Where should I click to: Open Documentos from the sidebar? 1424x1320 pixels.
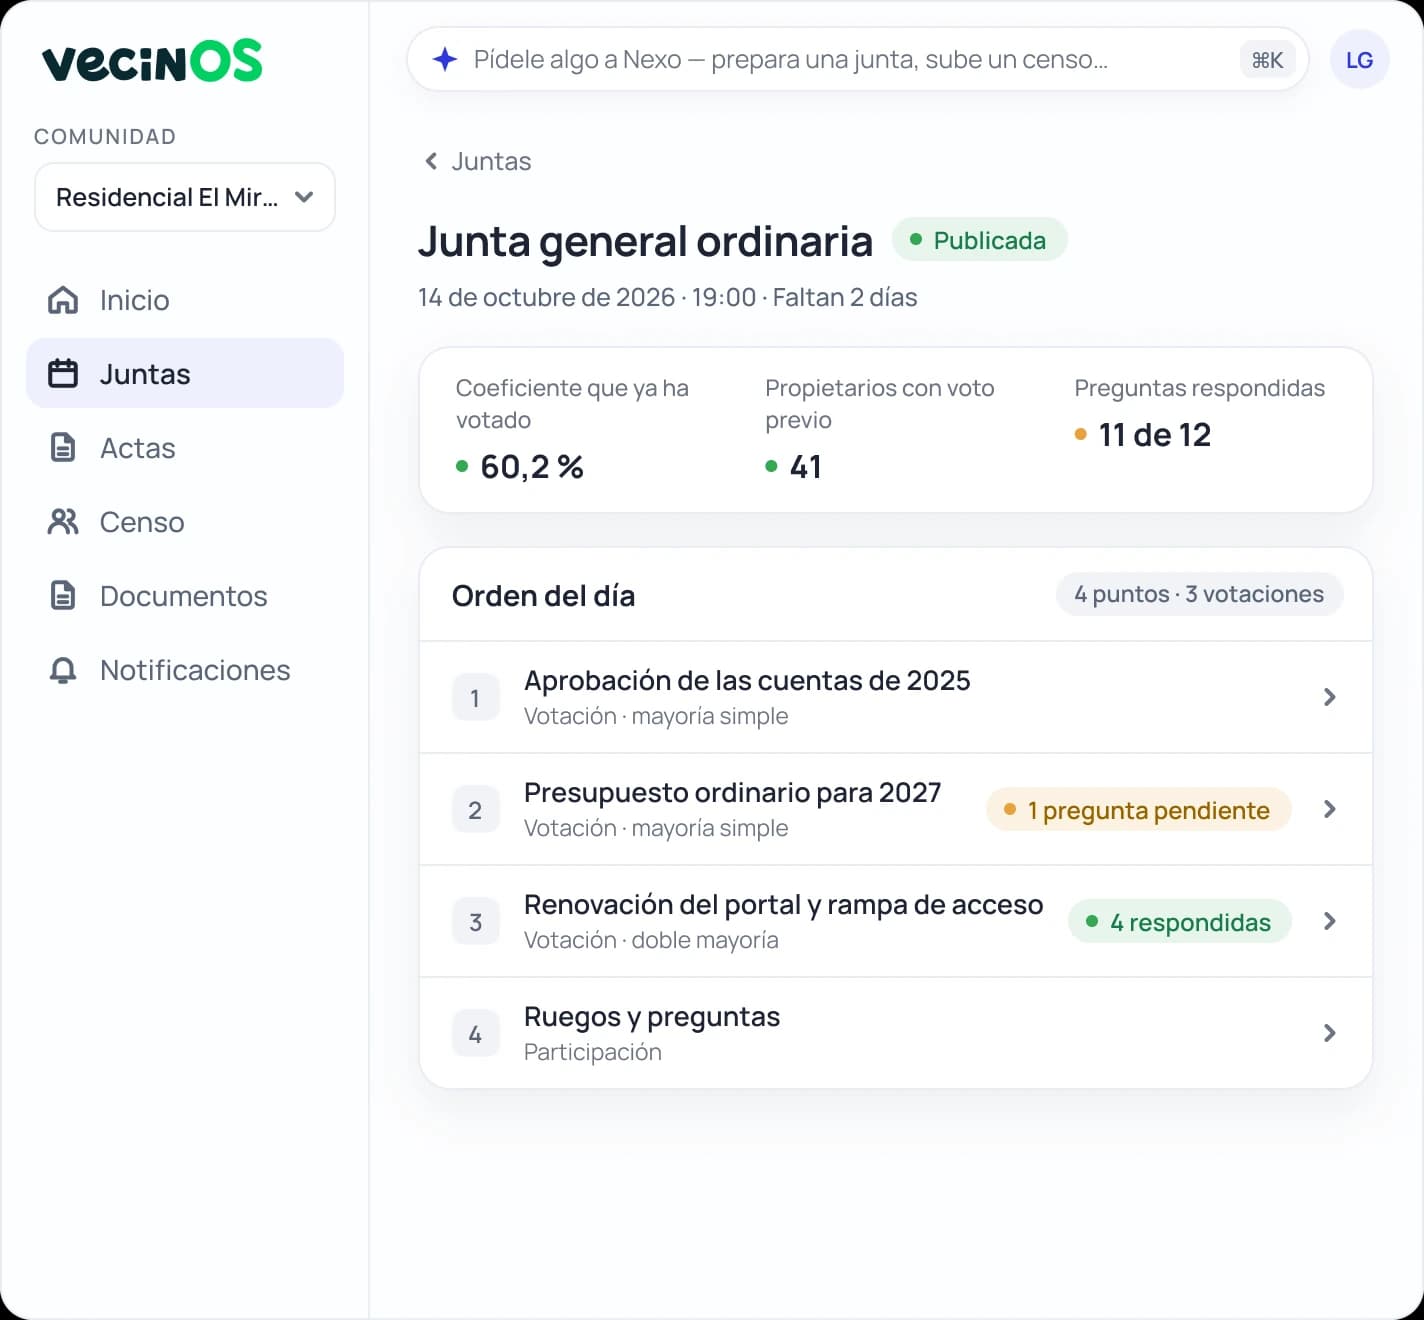click(x=185, y=595)
